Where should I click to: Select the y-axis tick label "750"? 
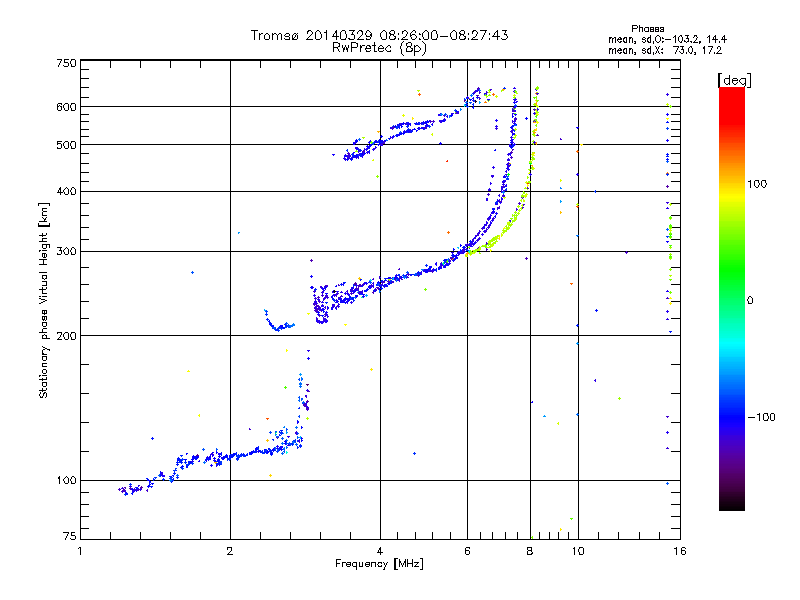(66, 63)
